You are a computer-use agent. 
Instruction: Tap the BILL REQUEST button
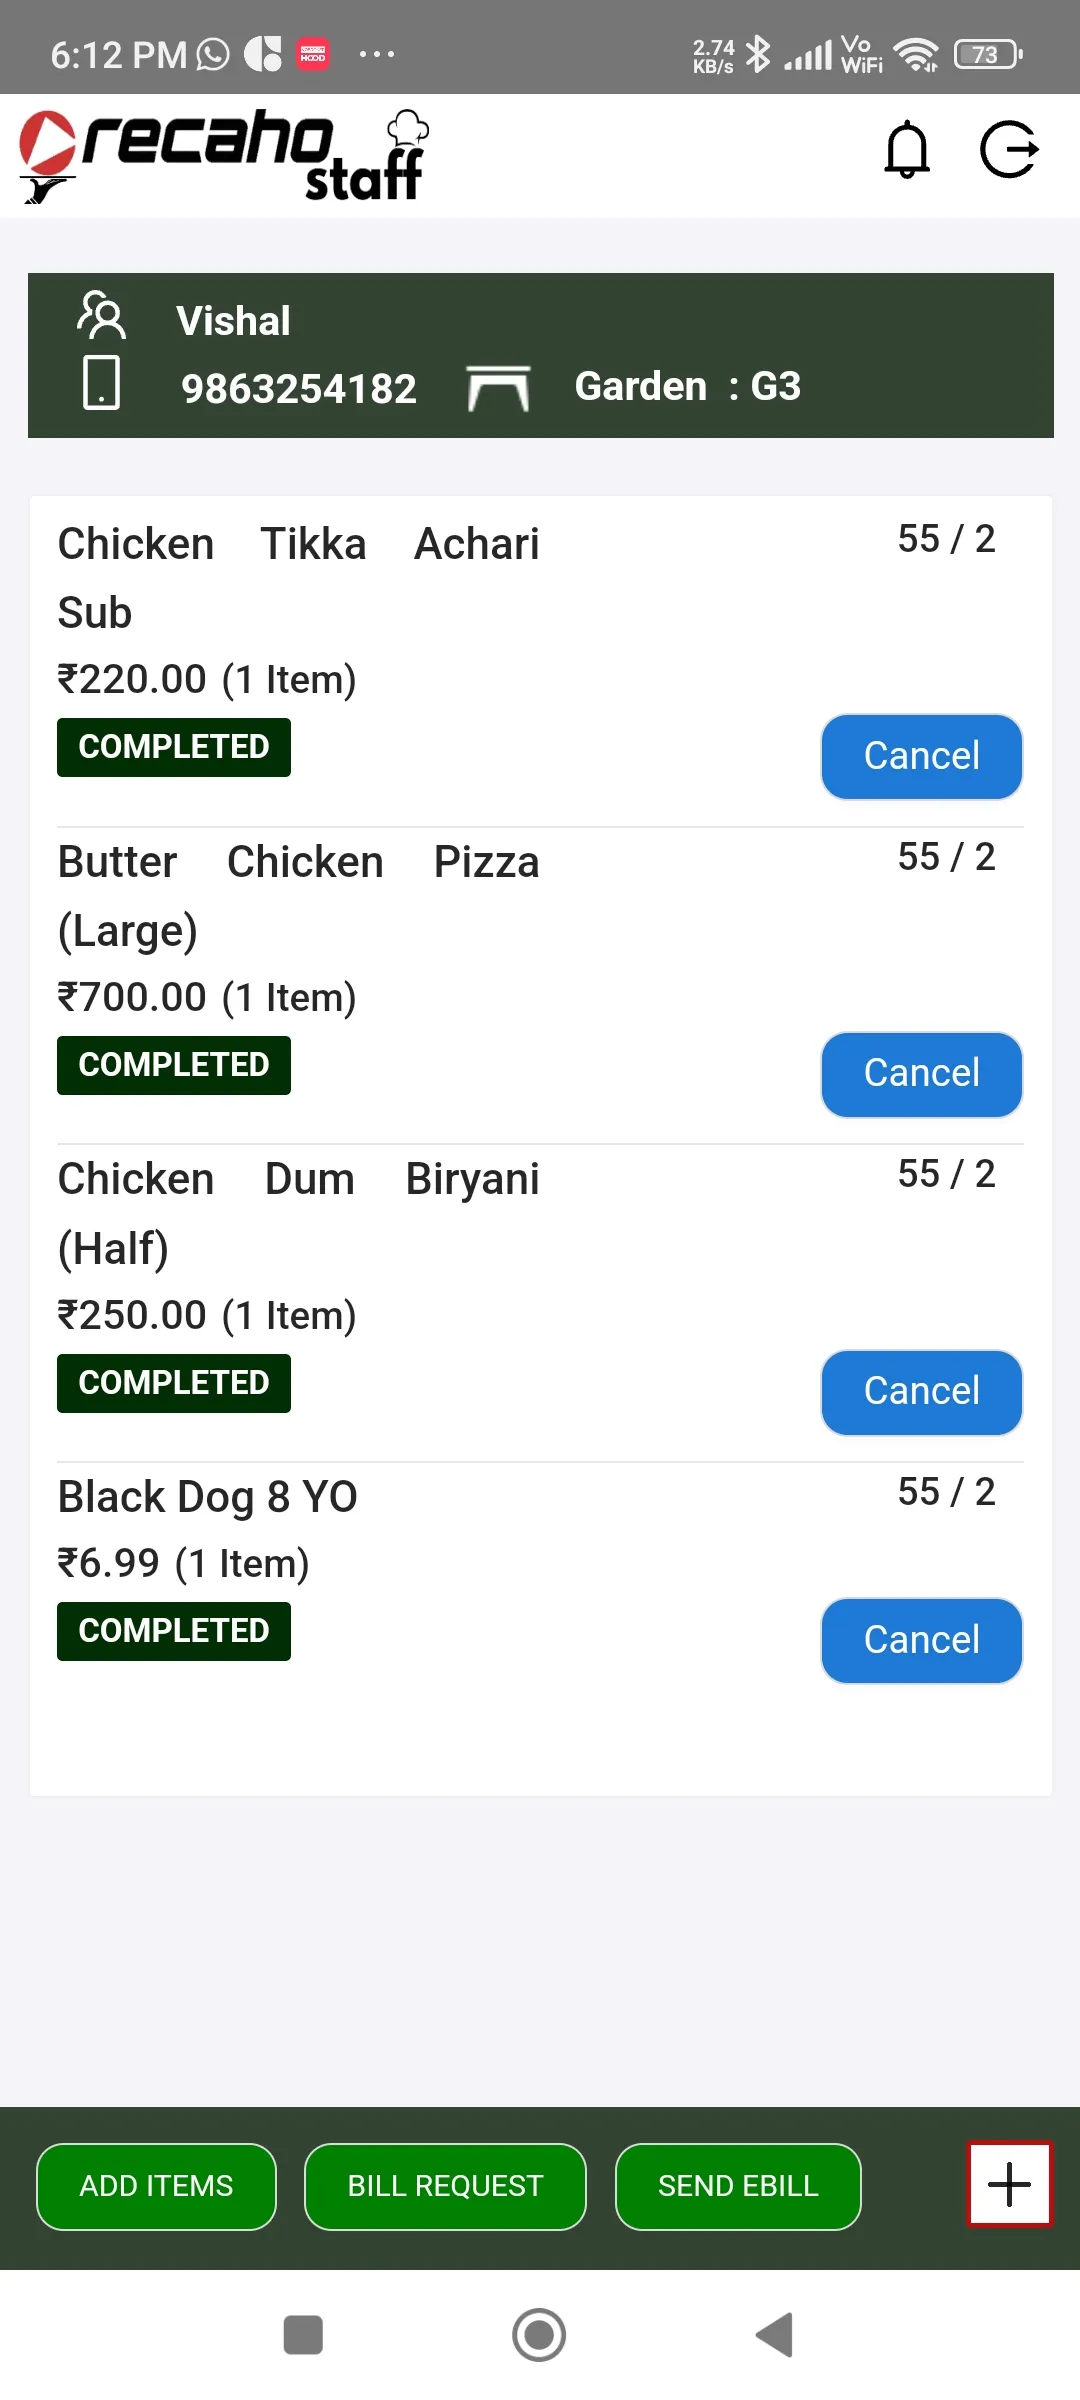click(445, 2186)
